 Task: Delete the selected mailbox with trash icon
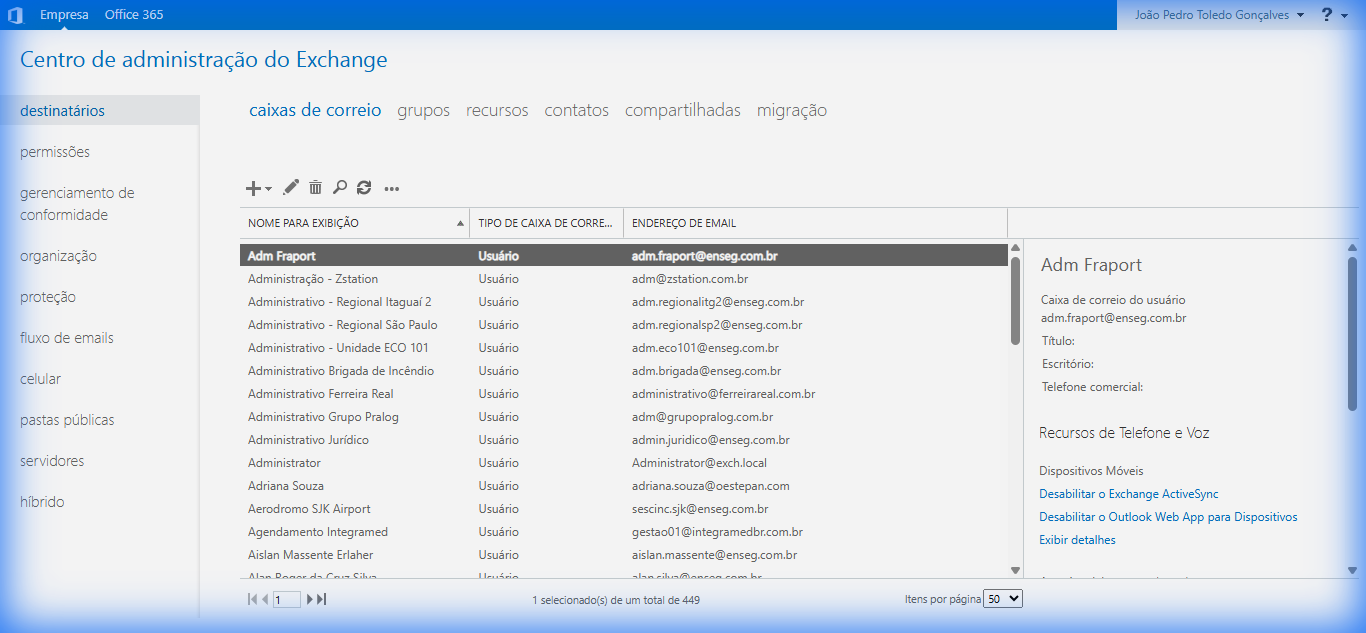[315, 187]
